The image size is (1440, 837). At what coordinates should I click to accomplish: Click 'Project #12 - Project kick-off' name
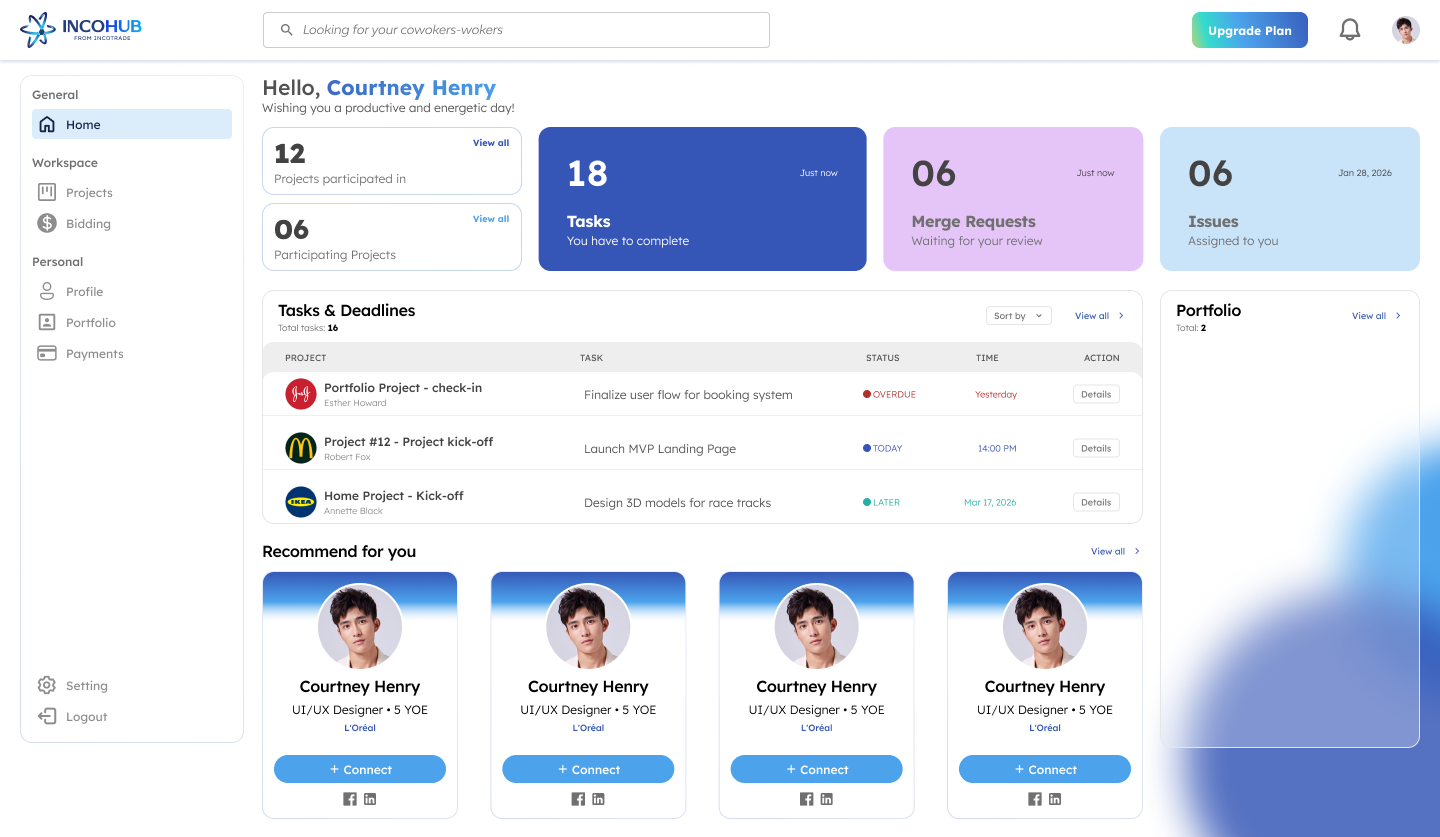[x=408, y=441]
